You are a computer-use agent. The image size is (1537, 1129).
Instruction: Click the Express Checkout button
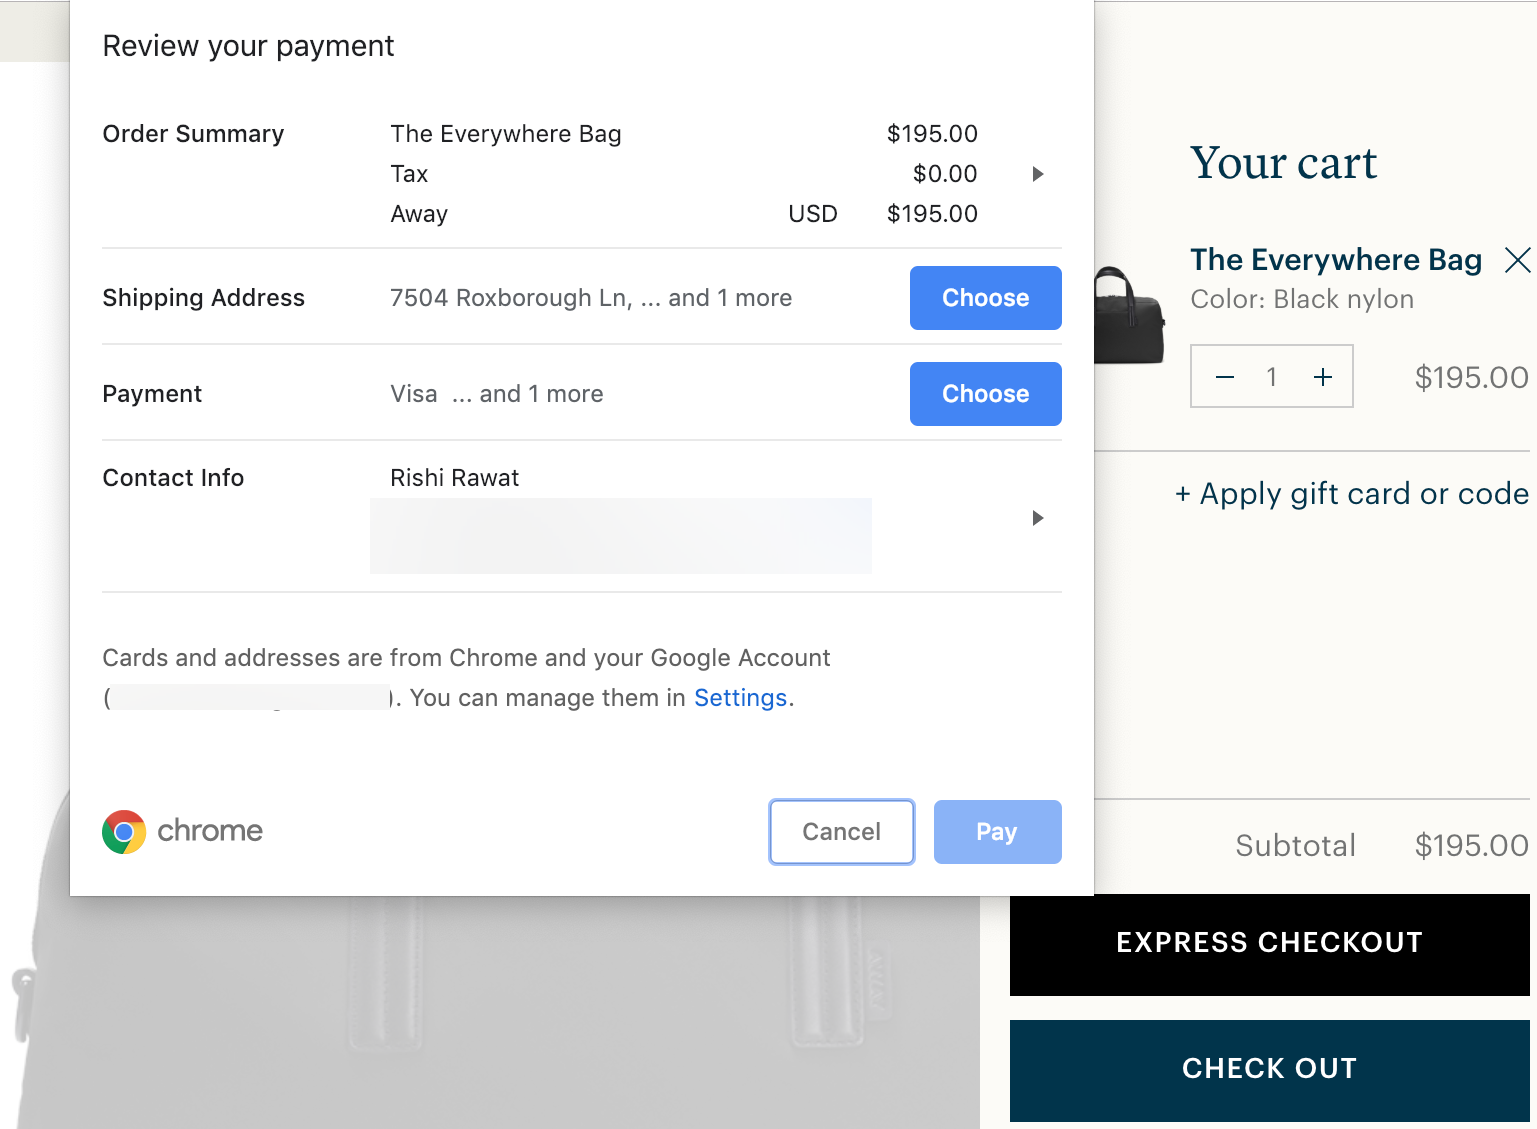1270,944
